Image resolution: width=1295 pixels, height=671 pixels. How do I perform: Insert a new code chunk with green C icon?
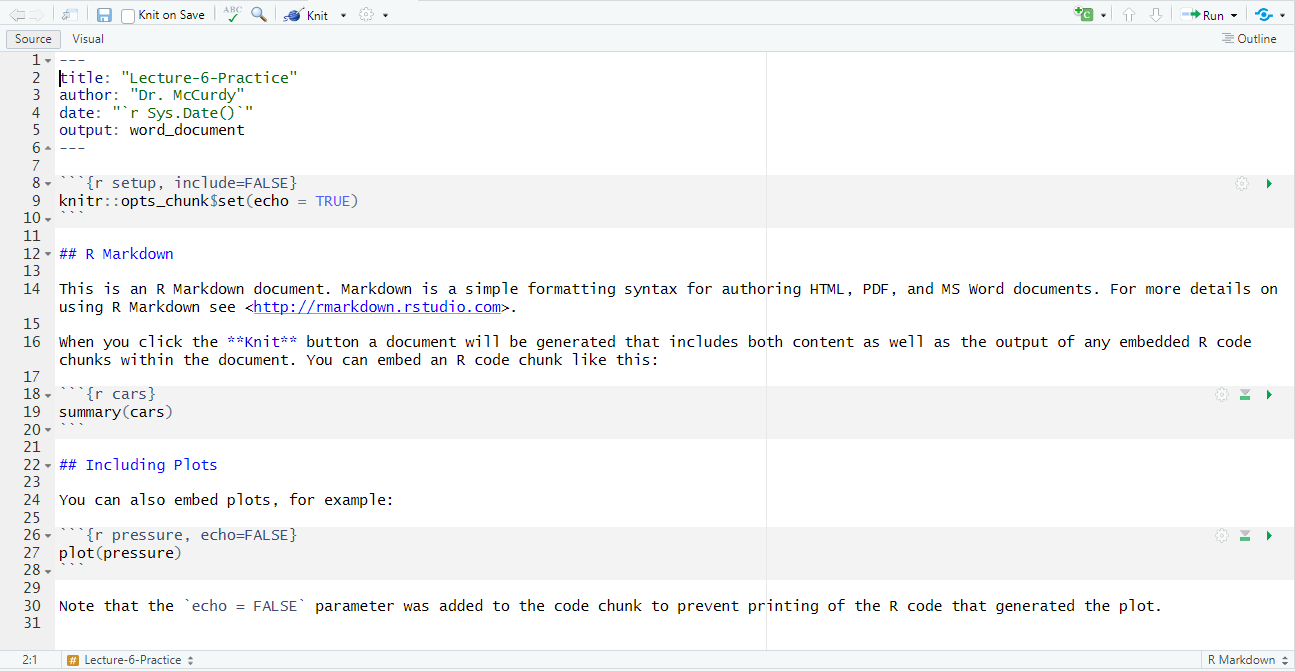(x=1084, y=15)
